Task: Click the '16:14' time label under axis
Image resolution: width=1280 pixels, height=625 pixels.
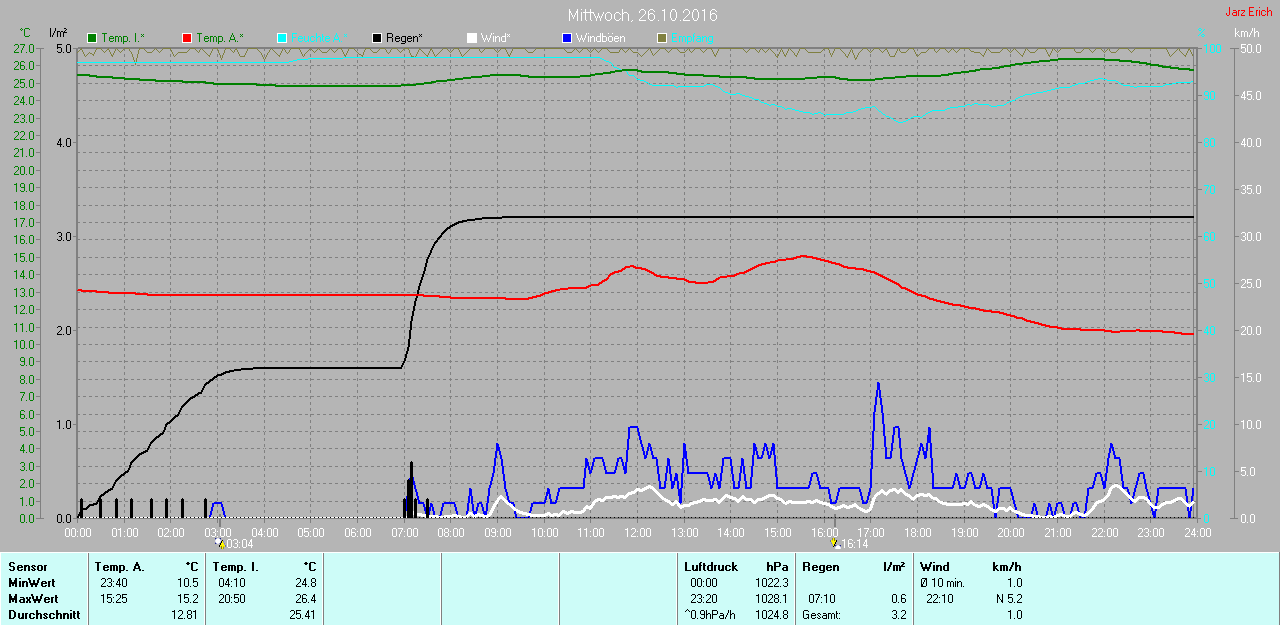Action: [856, 544]
